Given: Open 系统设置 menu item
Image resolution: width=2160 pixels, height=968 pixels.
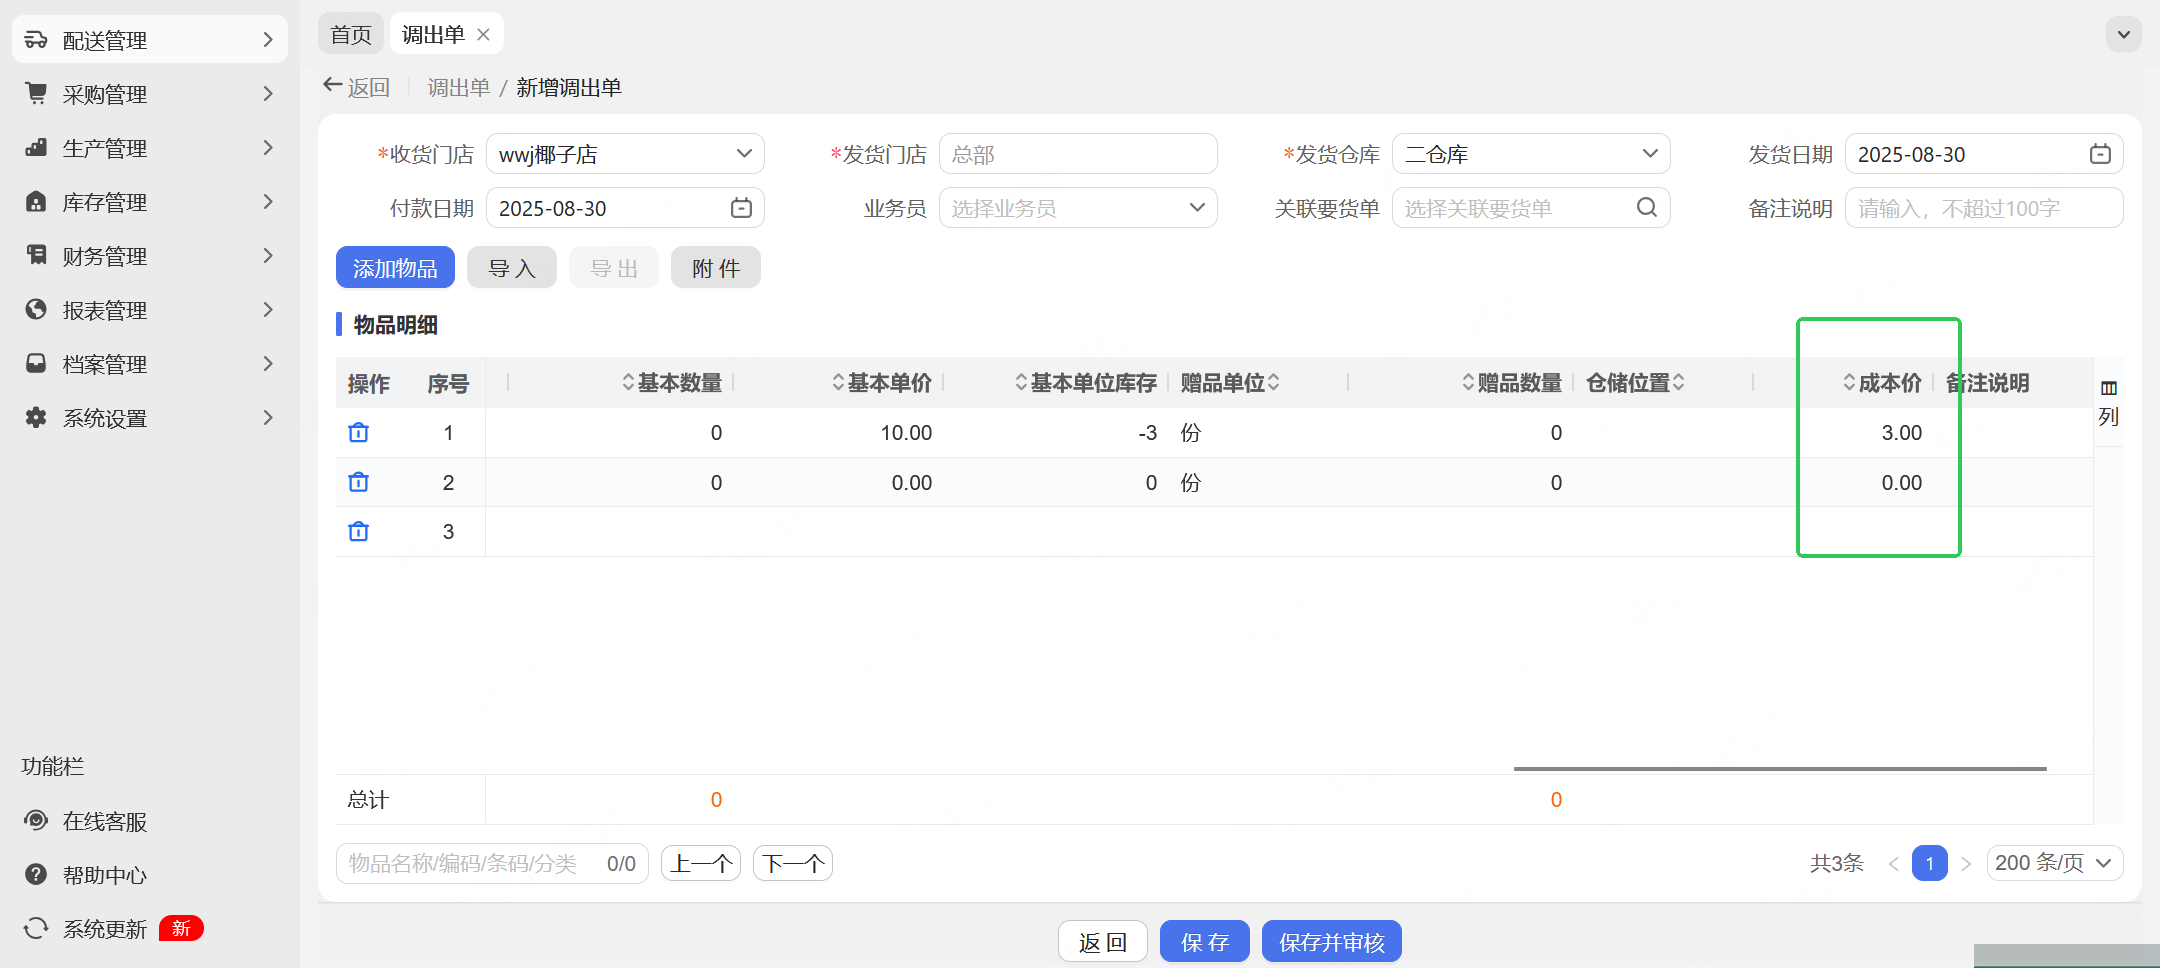Looking at the screenshot, I should click(150, 418).
